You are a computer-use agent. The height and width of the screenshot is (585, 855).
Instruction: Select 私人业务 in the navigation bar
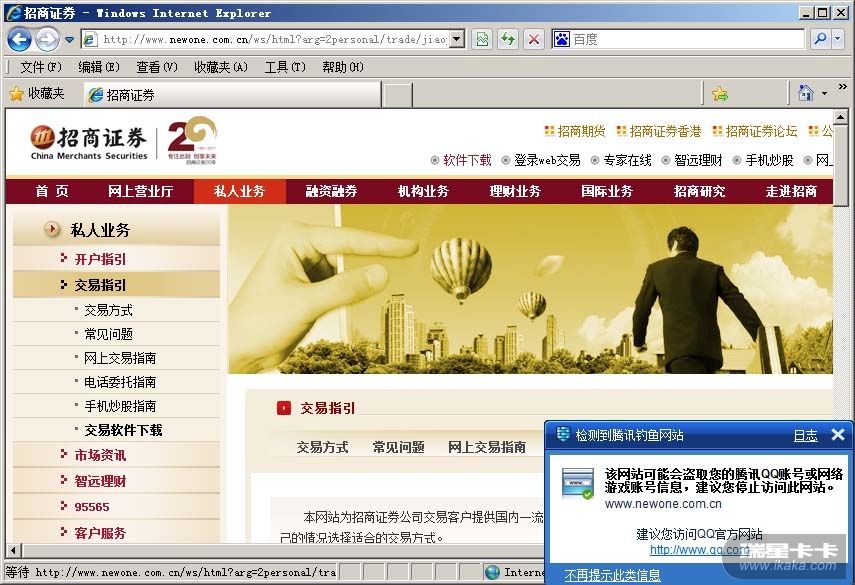tap(239, 191)
